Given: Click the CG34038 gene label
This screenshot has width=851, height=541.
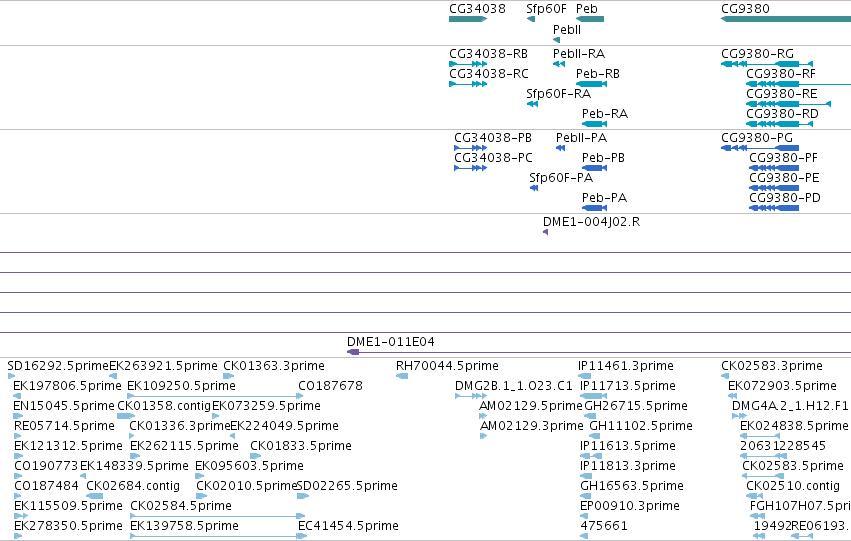Looking at the screenshot, I should pos(477,9).
